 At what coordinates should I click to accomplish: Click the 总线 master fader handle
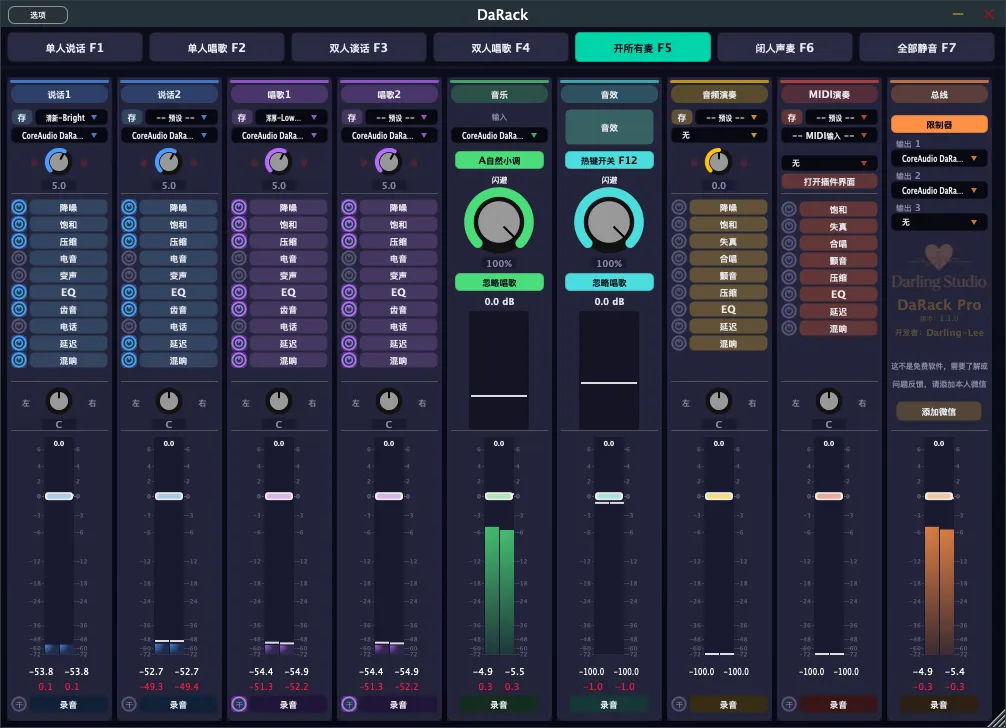[x=939, y=496]
